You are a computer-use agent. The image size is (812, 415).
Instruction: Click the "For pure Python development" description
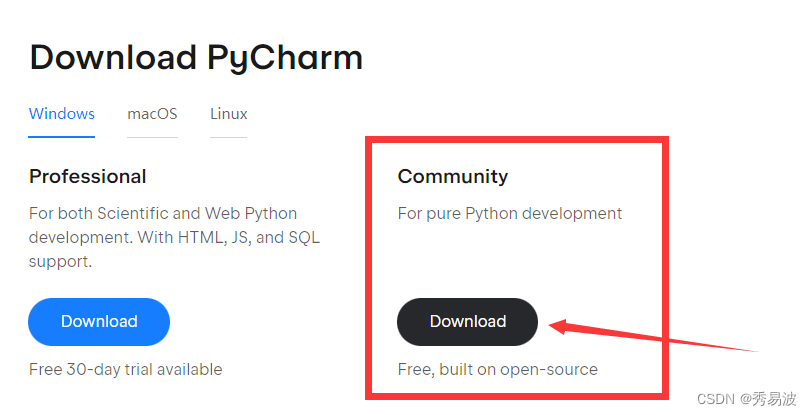(x=509, y=213)
